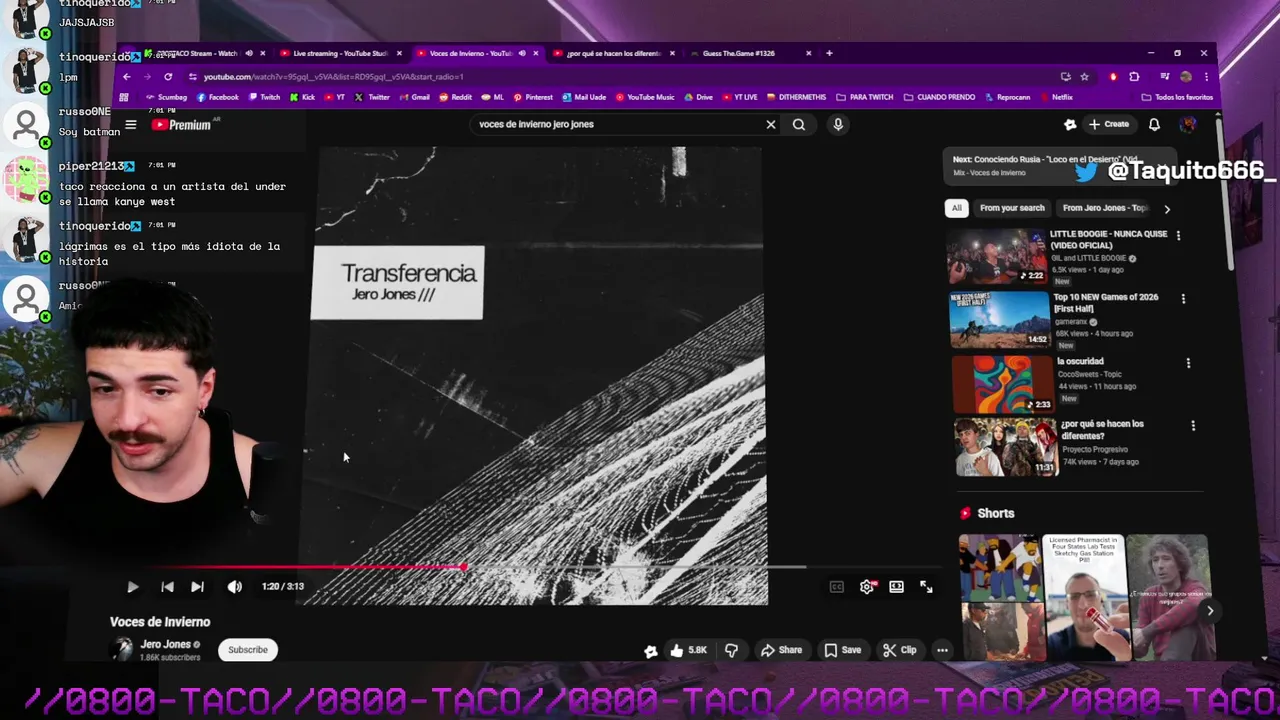The height and width of the screenshot is (720, 1280).
Task: Open Top 10 NEW Games of 2026 title
Action: coord(1104,303)
